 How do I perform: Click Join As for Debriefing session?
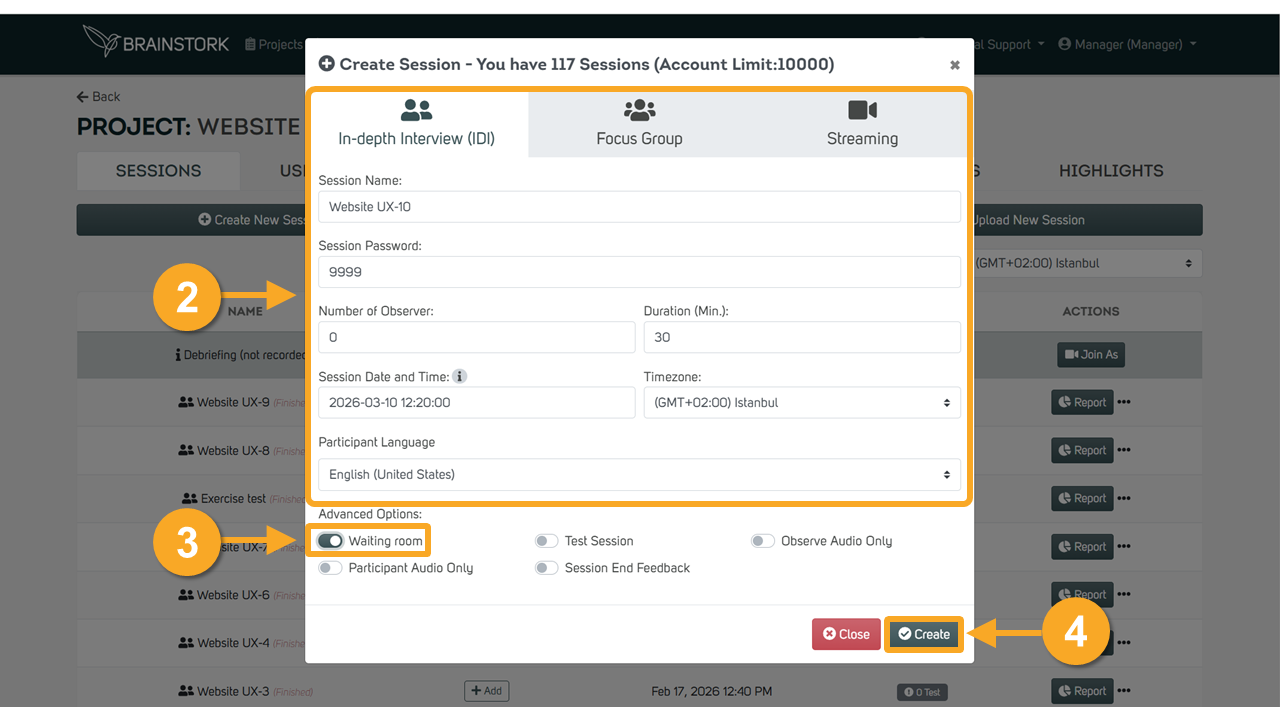pyautogui.click(x=1091, y=354)
